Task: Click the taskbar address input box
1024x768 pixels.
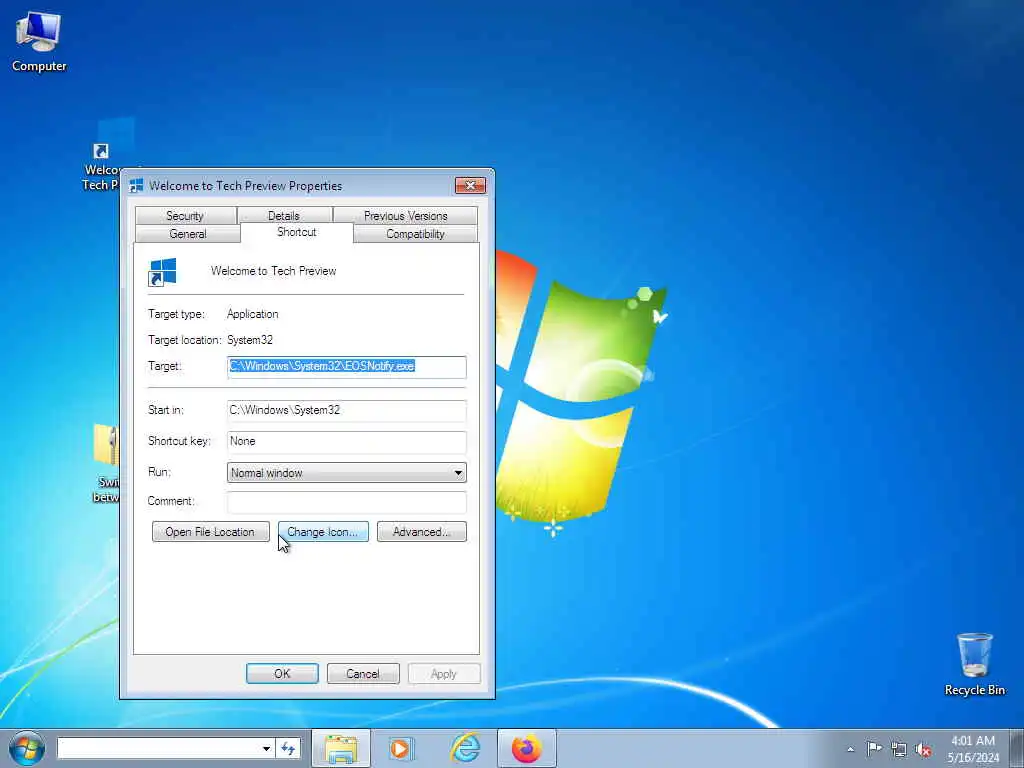Action: point(158,748)
